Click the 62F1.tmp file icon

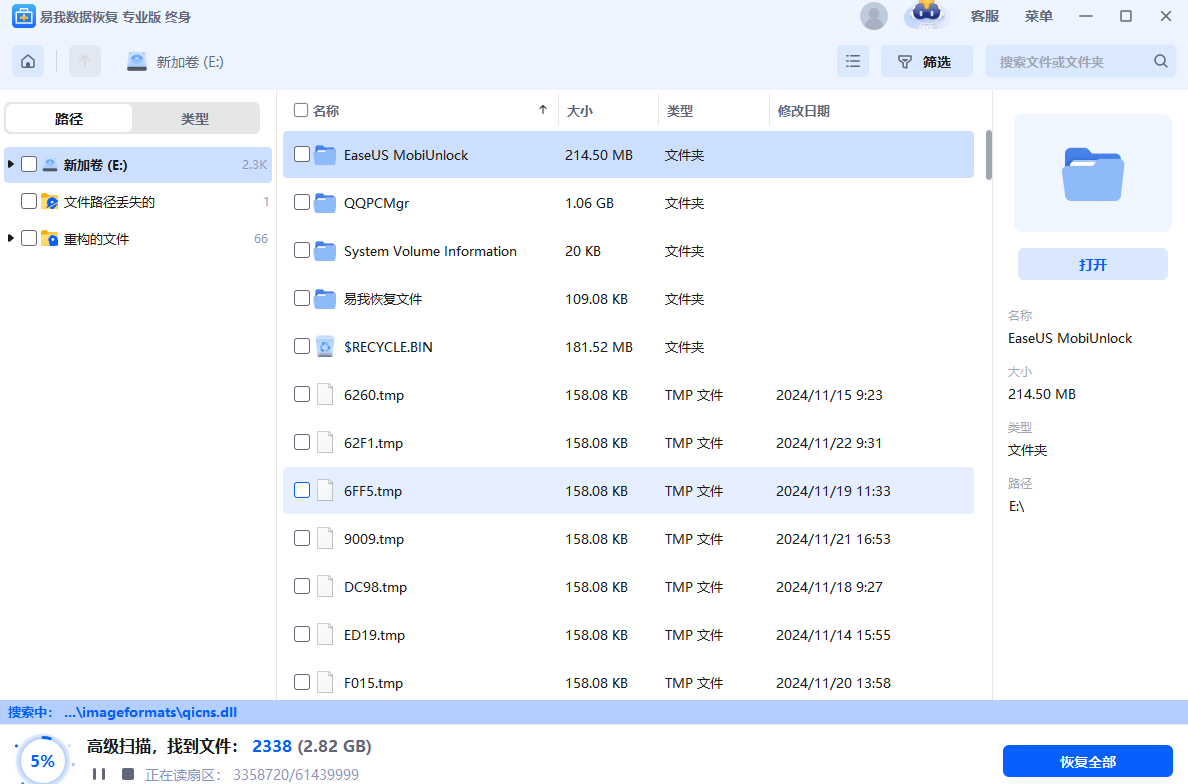pos(325,442)
